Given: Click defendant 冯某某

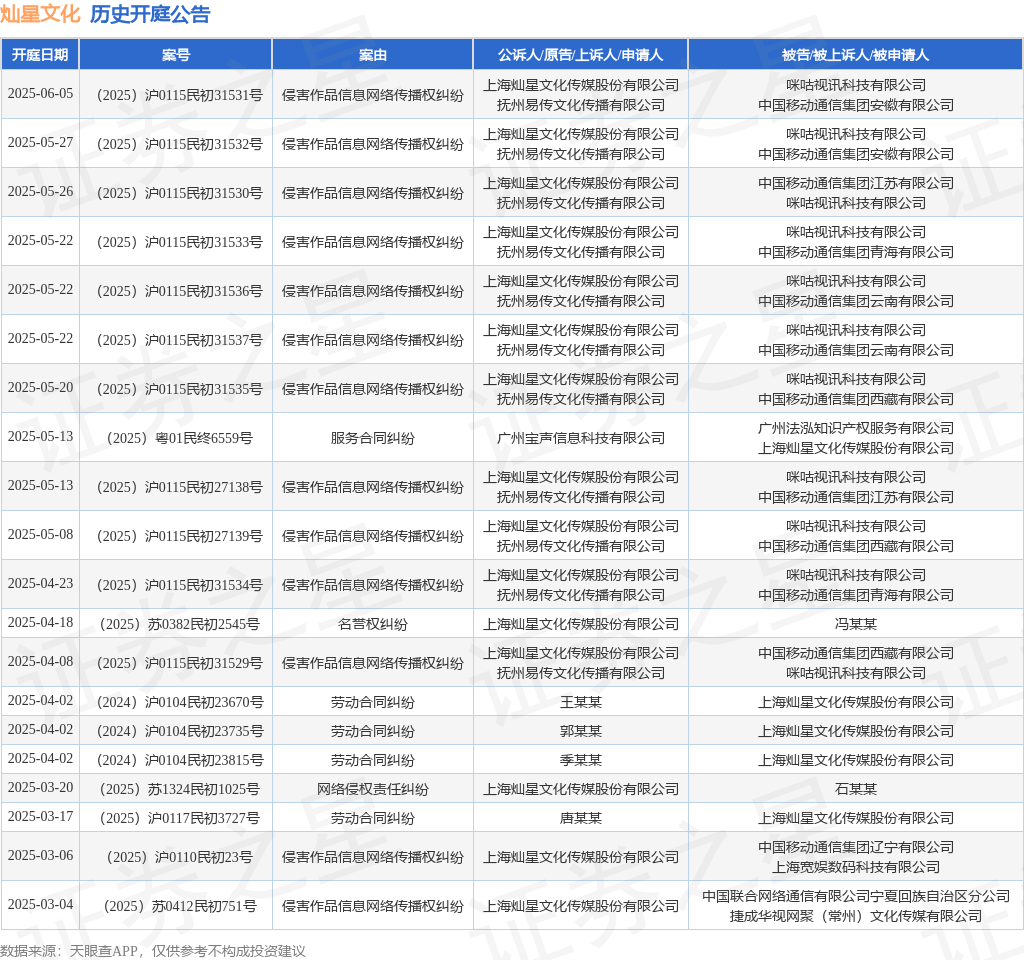Looking at the screenshot, I should [x=856, y=624].
